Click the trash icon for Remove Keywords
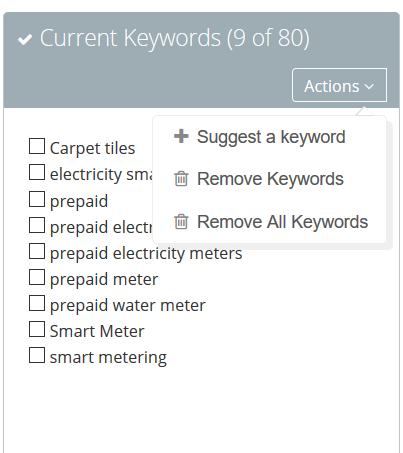The height and width of the screenshot is (453, 403). (x=181, y=179)
